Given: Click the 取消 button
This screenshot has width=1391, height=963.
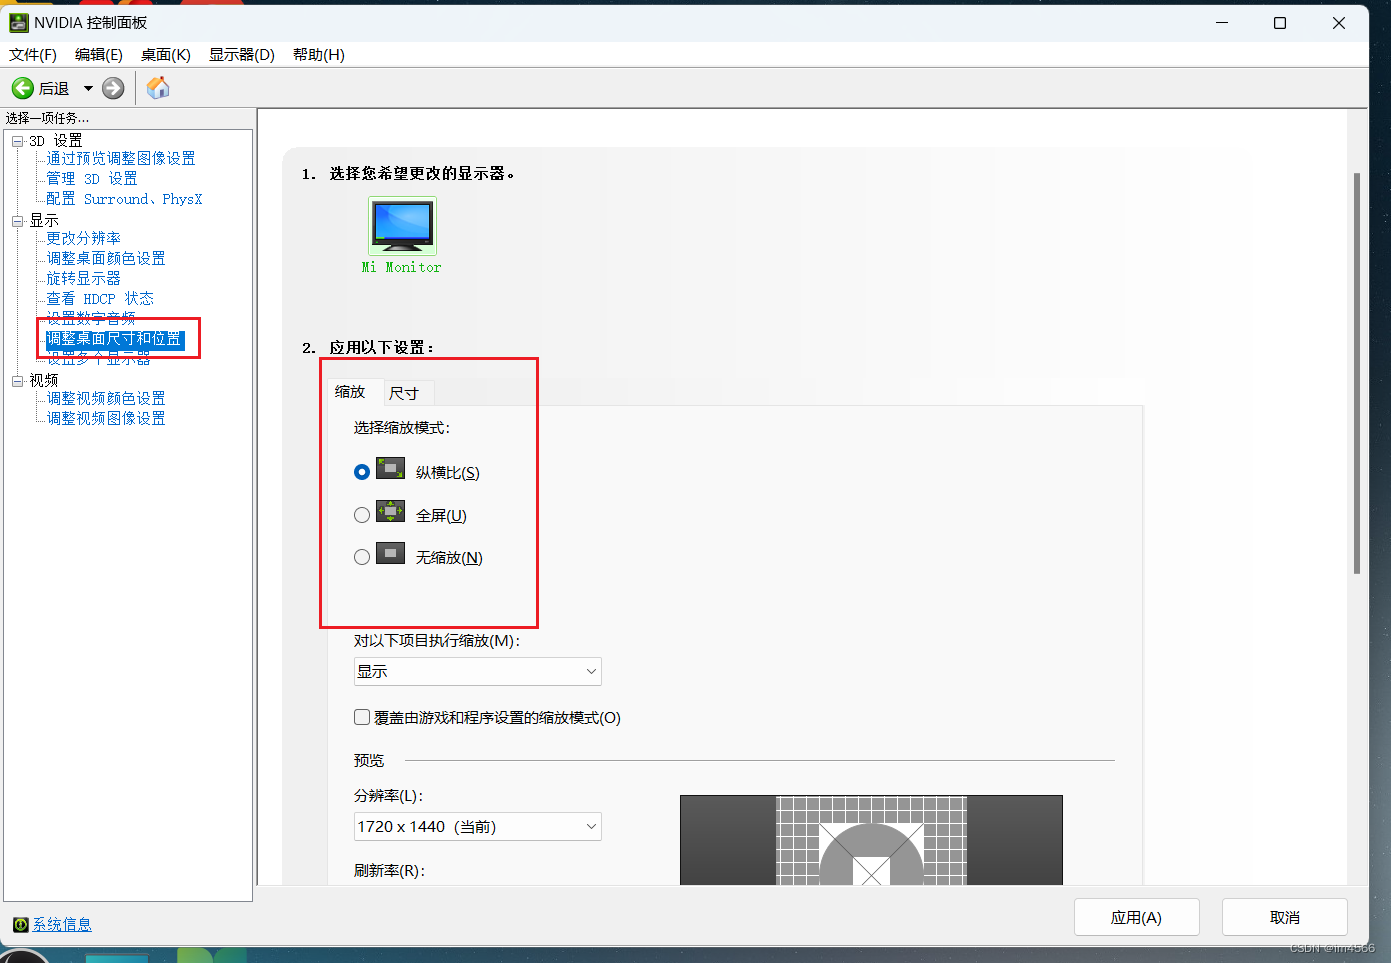Looking at the screenshot, I should [x=1285, y=917].
